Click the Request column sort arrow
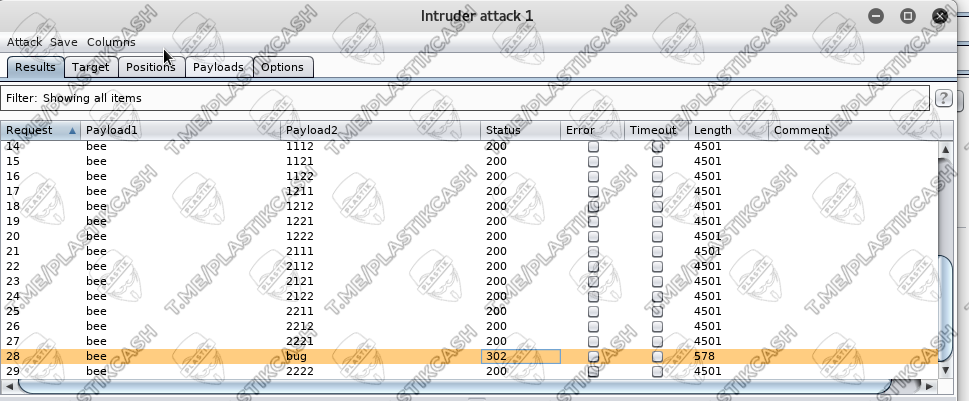Screen dimensions: 969x401 [x=72, y=131]
